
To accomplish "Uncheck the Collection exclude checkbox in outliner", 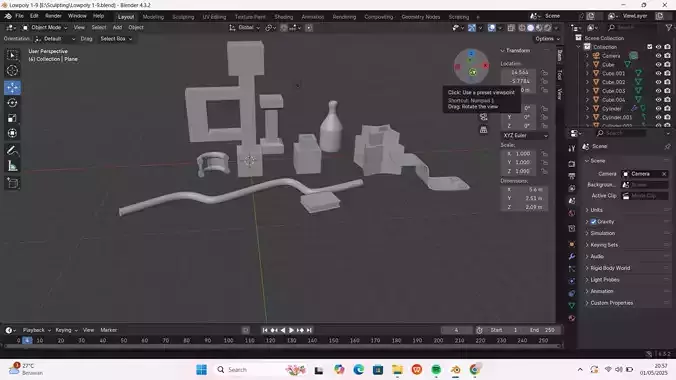I will (x=650, y=47).
